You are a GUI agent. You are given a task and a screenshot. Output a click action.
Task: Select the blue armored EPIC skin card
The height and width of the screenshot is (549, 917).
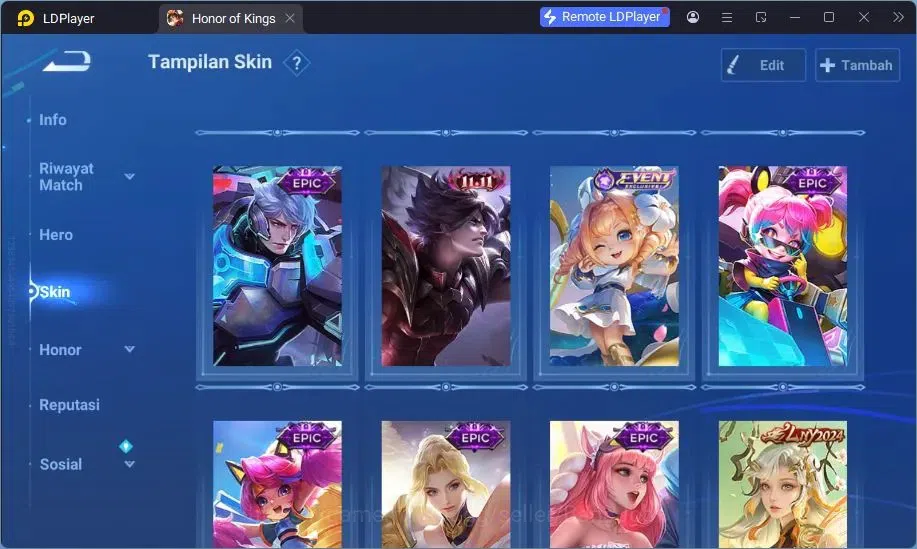tap(277, 266)
